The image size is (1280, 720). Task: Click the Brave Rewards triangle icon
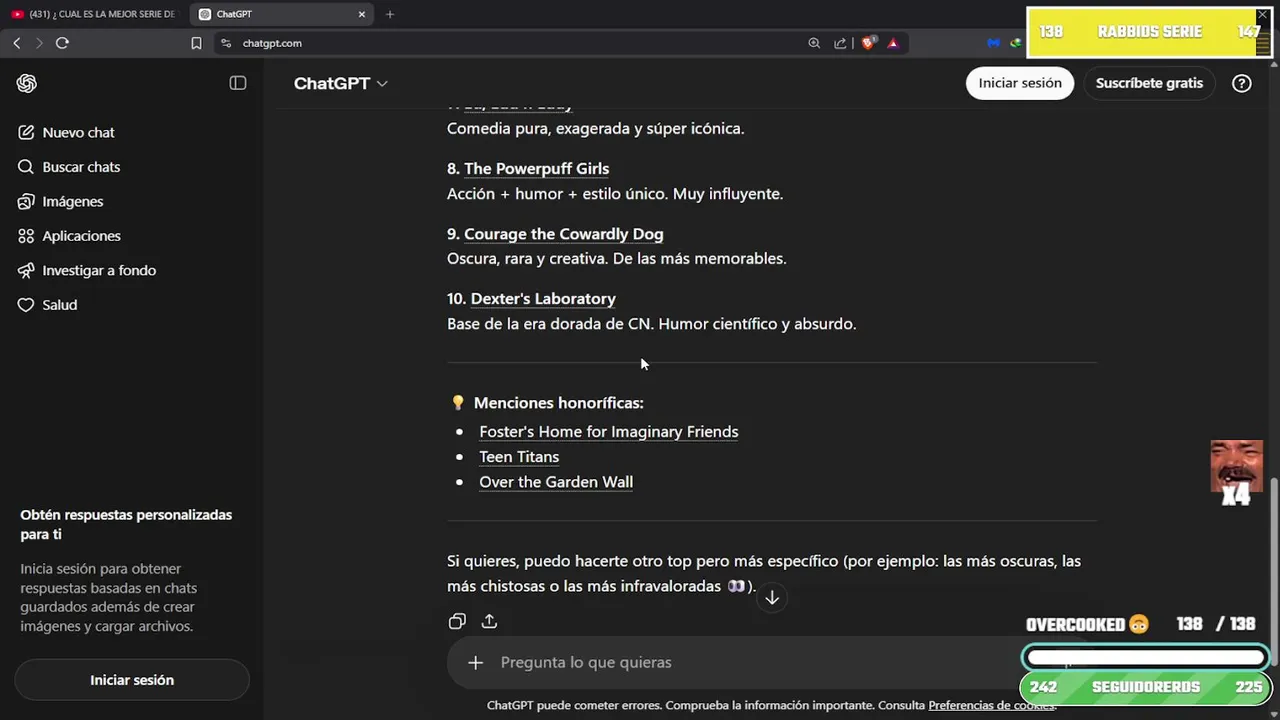(x=893, y=43)
